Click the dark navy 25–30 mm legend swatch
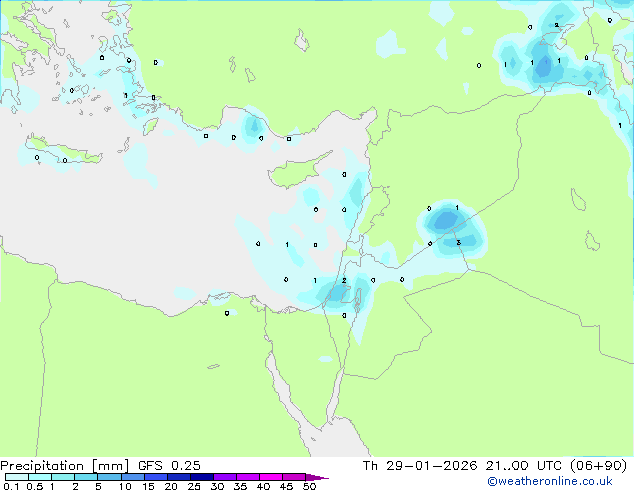The image size is (634, 490). [202, 477]
